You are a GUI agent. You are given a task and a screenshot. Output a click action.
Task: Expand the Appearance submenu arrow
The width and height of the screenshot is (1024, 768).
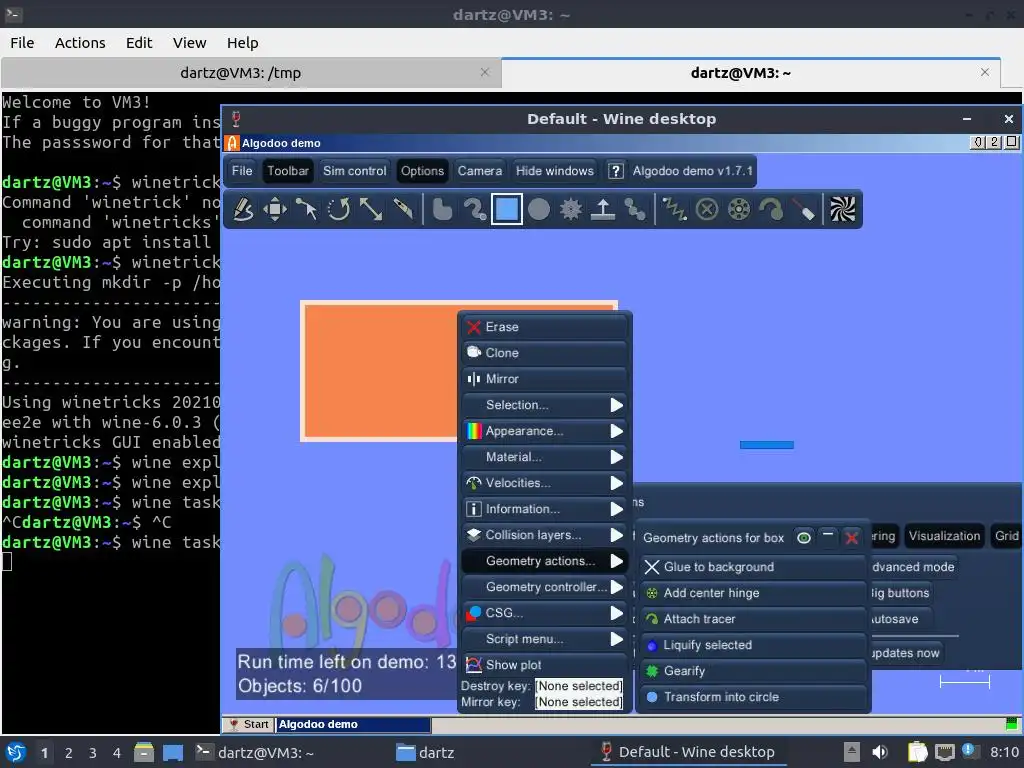(x=616, y=431)
